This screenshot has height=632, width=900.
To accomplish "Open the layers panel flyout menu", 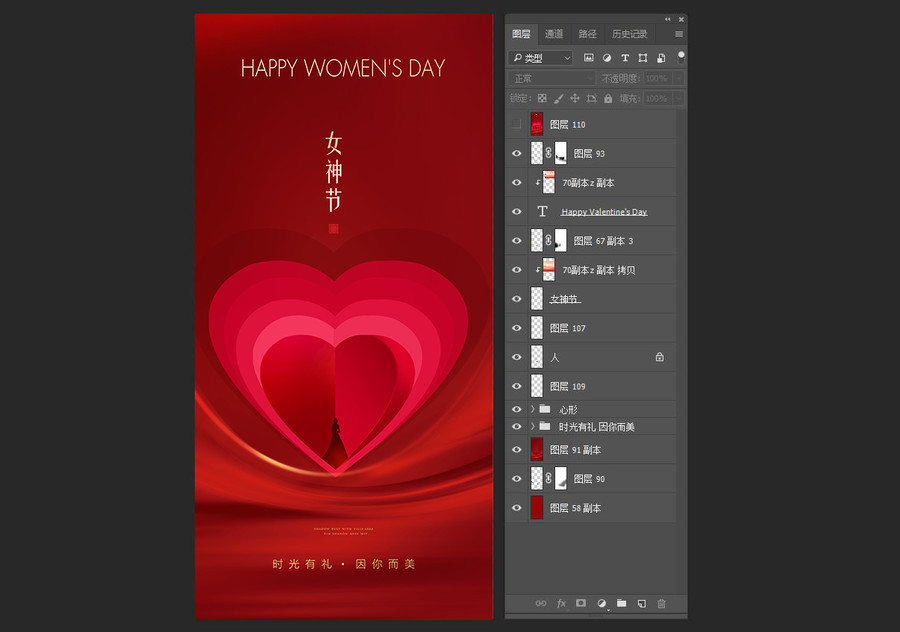I will coord(679,34).
